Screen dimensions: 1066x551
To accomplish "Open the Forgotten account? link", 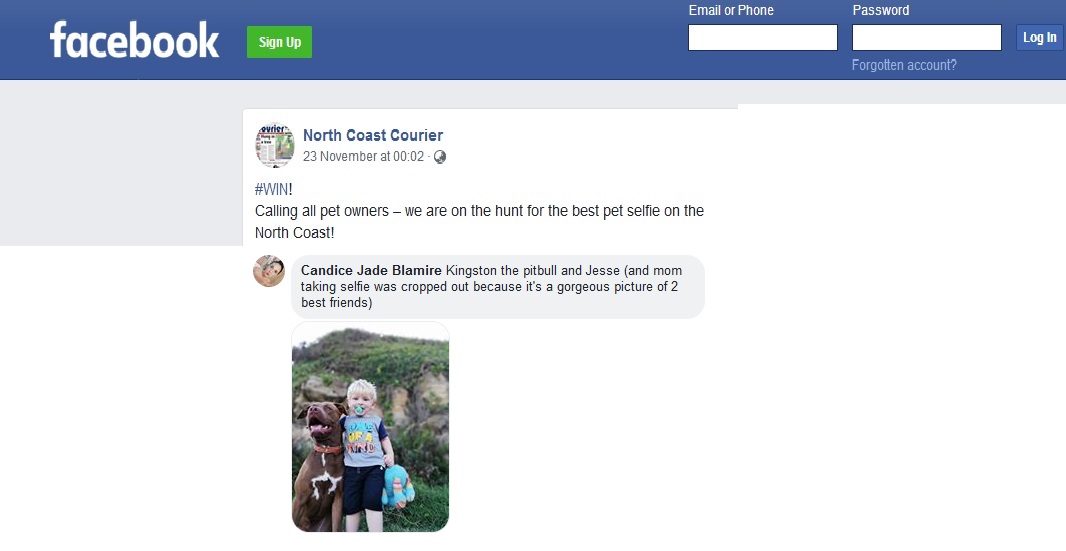I will tap(904, 65).
